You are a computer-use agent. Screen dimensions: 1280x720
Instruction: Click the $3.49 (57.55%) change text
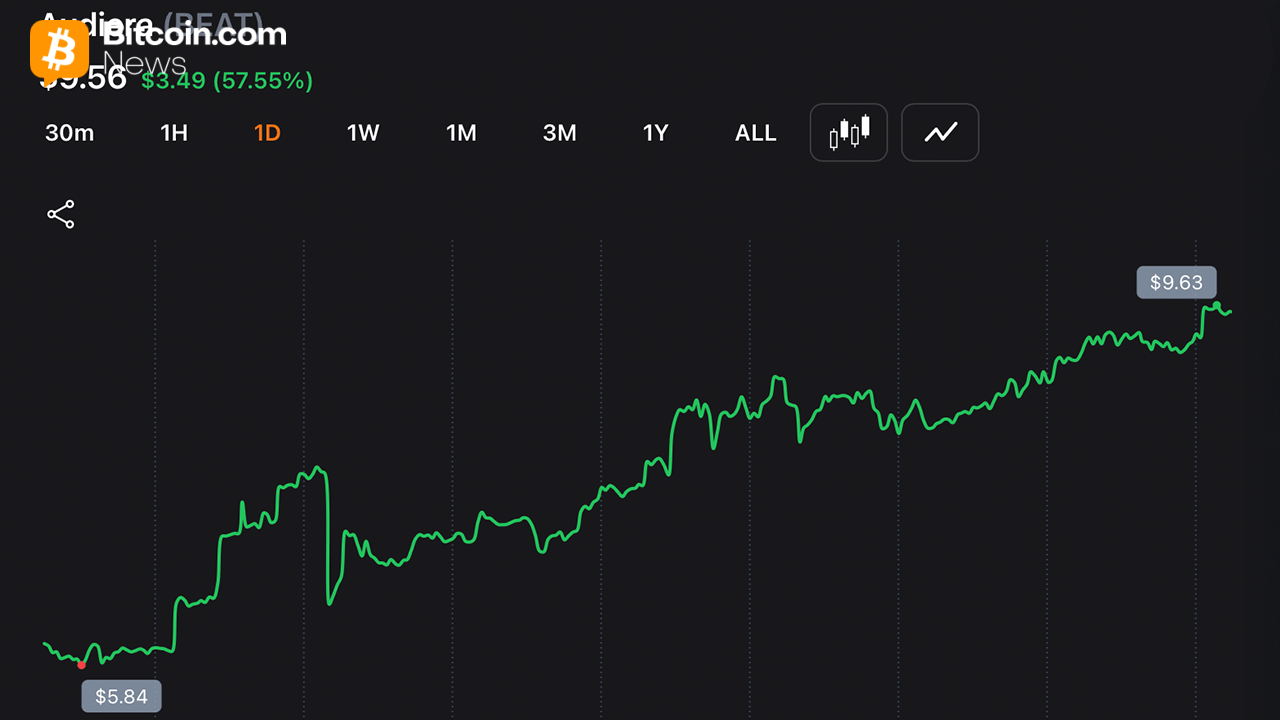click(x=227, y=81)
